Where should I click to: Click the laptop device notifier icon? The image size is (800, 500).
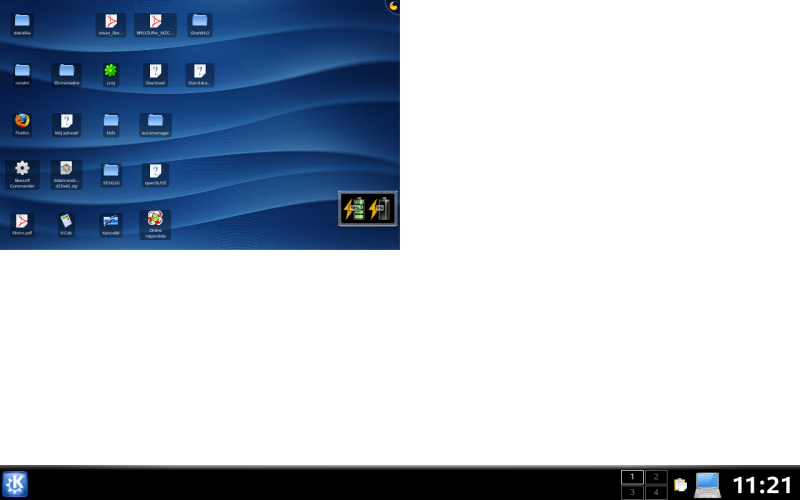[x=708, y=485]
